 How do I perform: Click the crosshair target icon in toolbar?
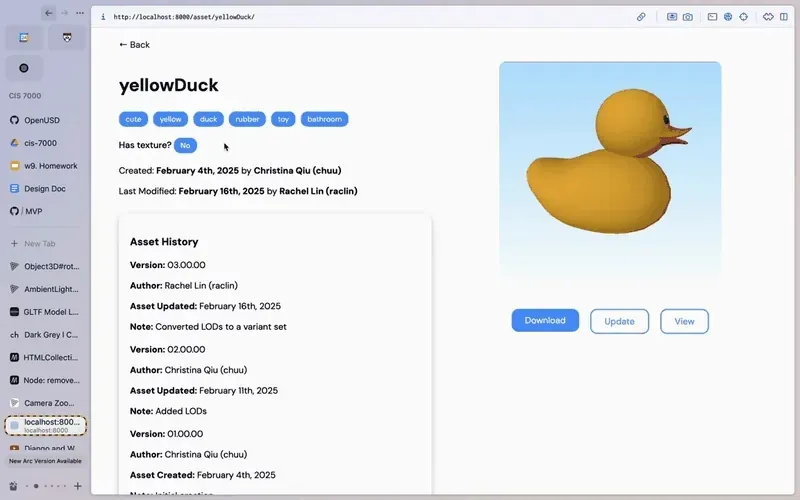(743, 17)
